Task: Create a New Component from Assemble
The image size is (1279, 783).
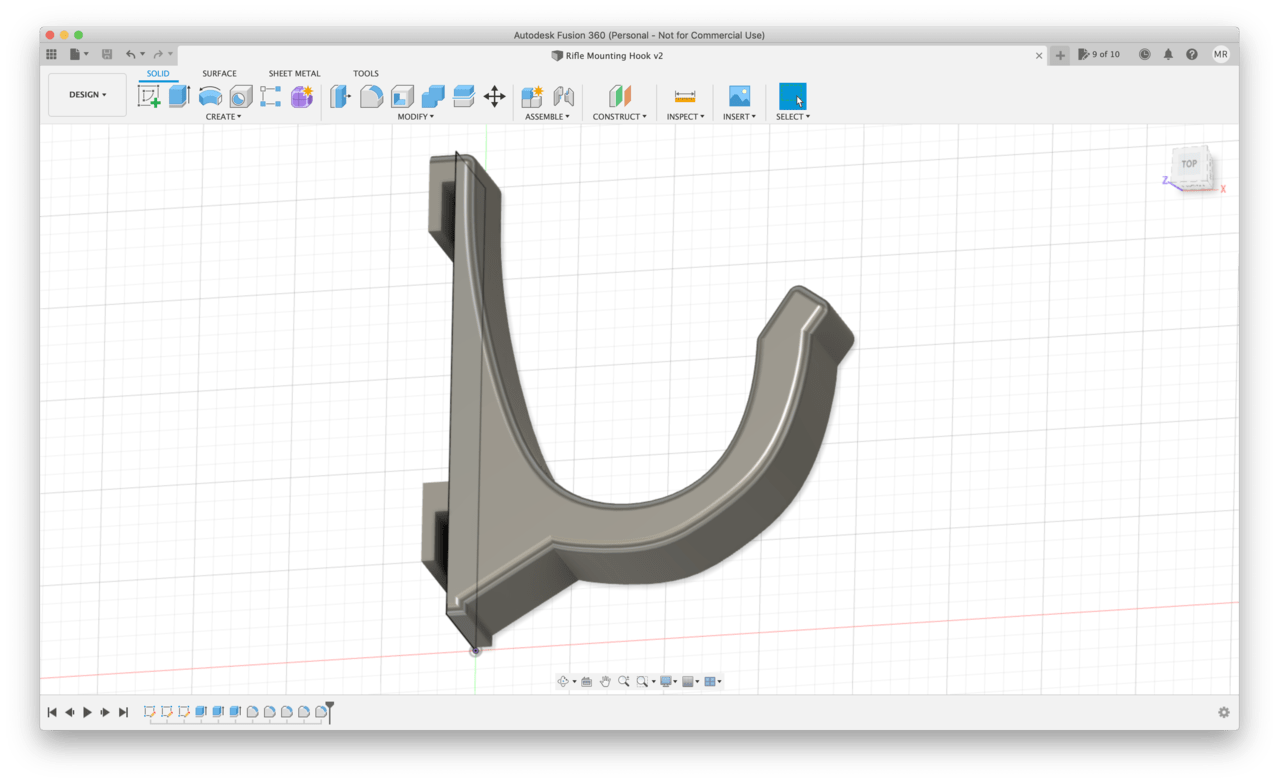Action: pyautogui.click(x=532, y=96)
